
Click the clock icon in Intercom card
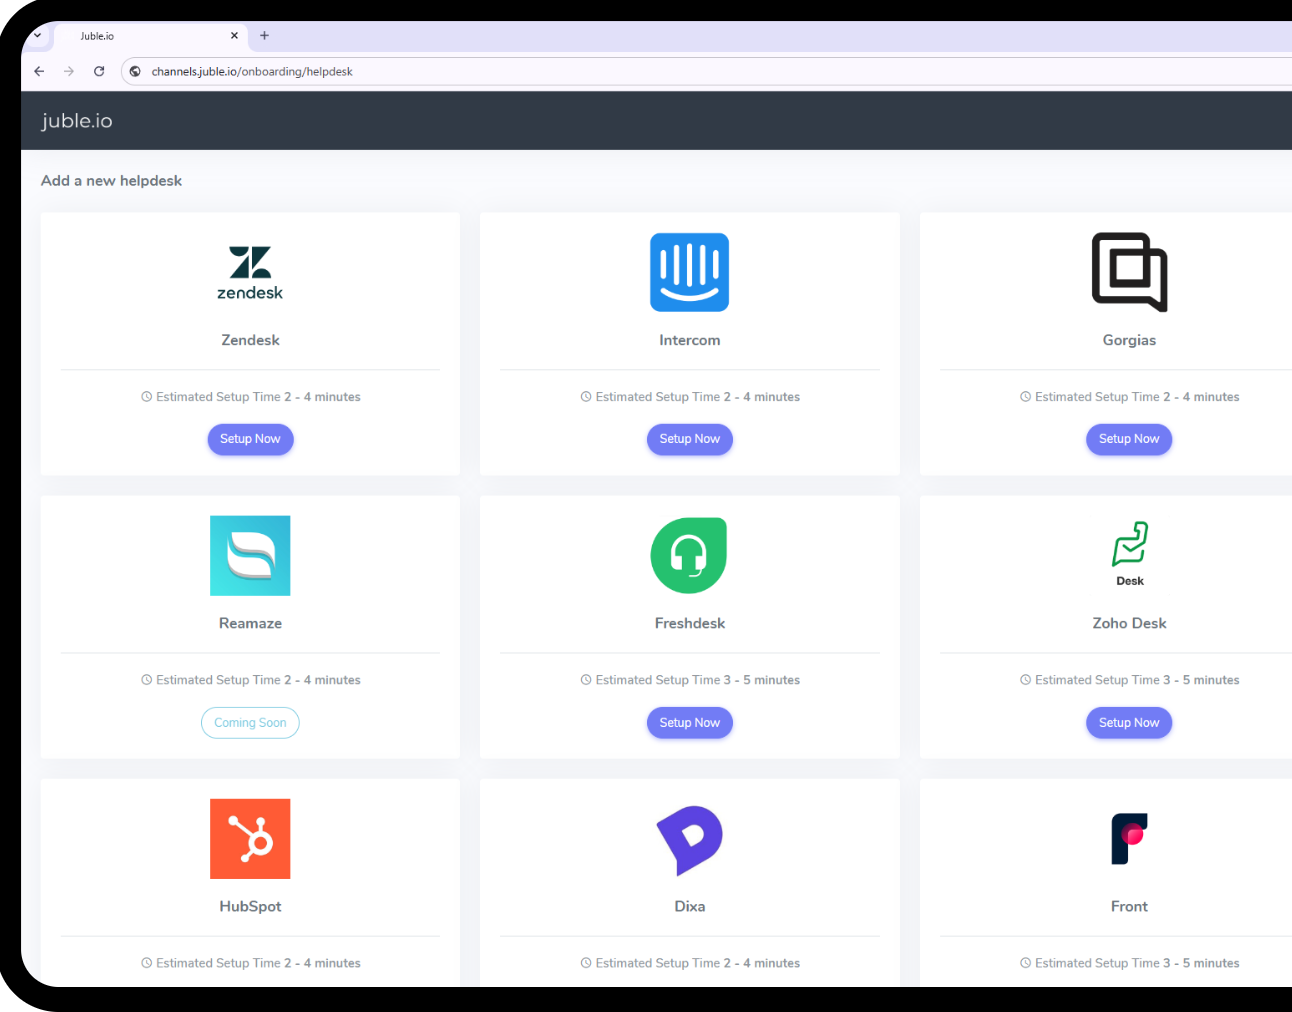586,397
